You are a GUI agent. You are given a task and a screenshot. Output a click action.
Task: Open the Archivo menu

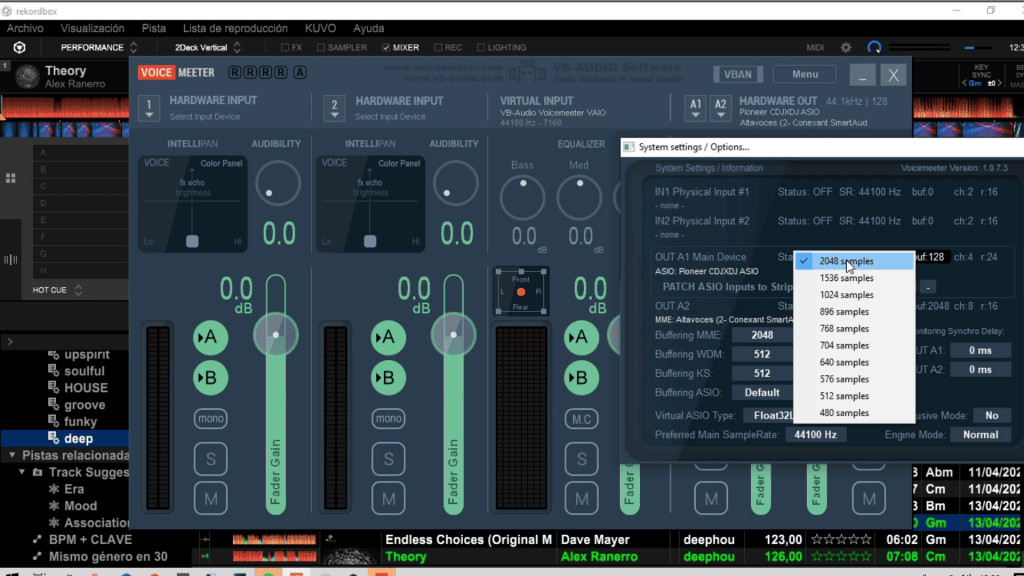coord(25,29)
